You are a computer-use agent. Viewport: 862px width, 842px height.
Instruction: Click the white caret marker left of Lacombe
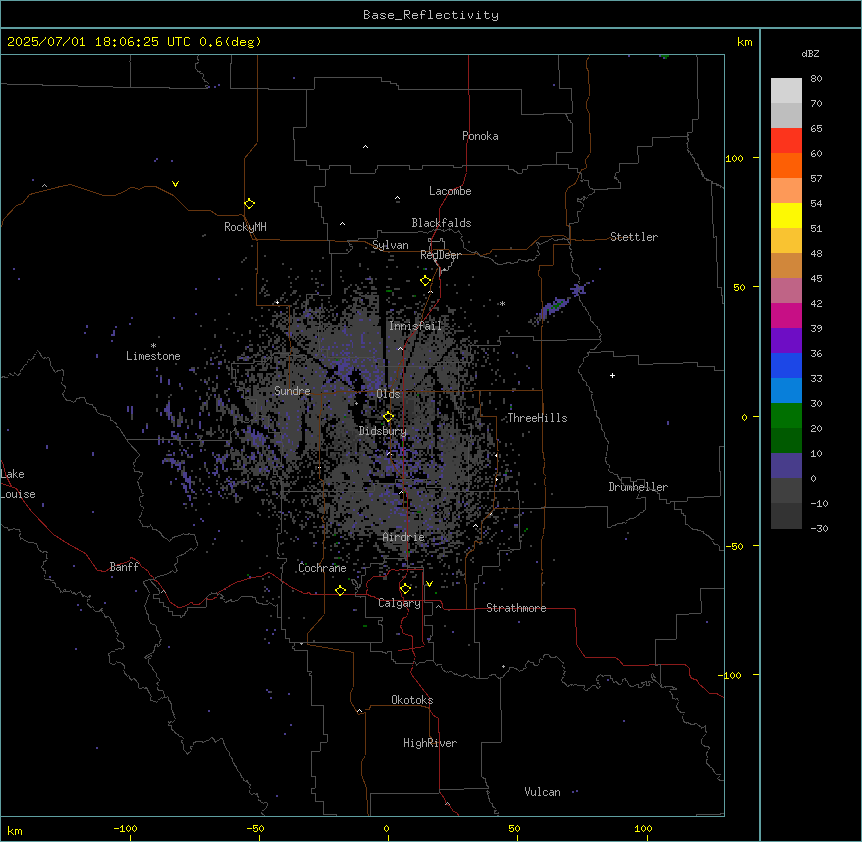pos(397,198)
